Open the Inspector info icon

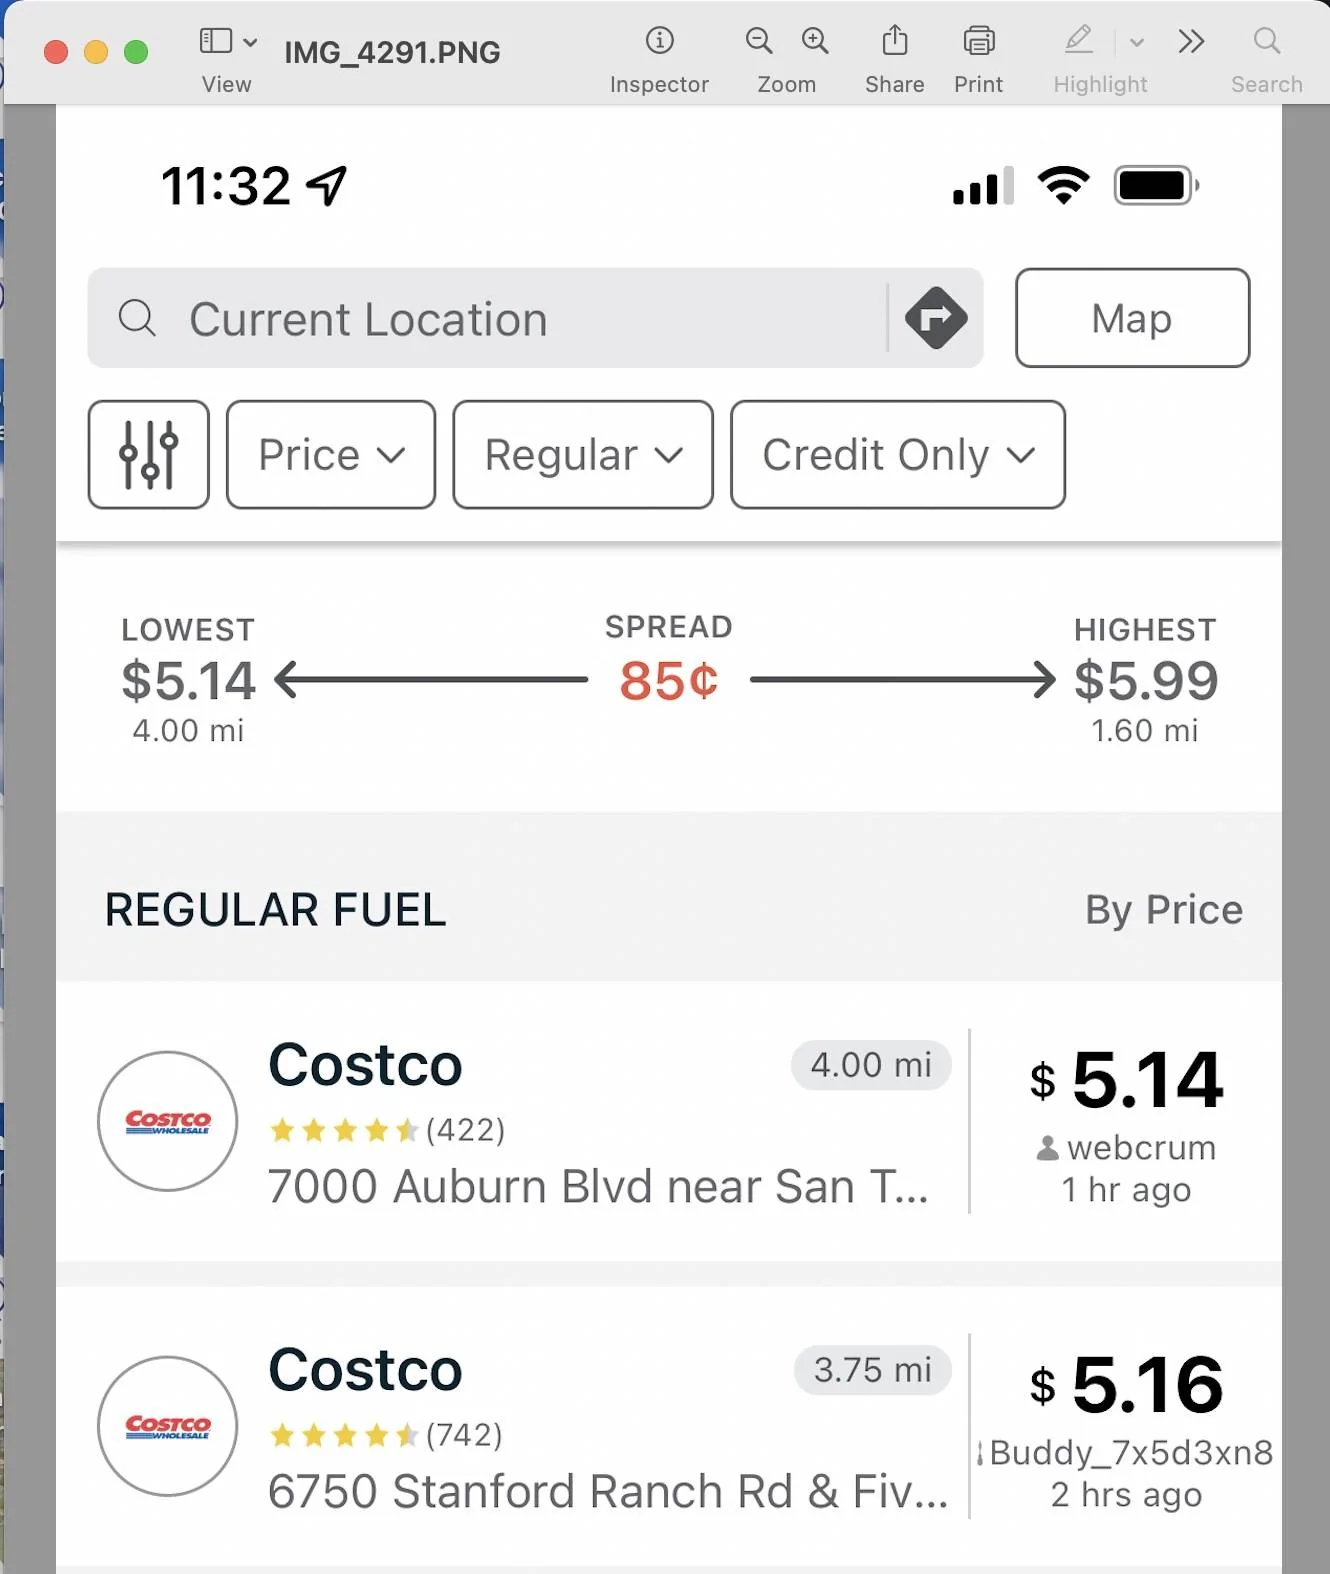click(659, 41)
